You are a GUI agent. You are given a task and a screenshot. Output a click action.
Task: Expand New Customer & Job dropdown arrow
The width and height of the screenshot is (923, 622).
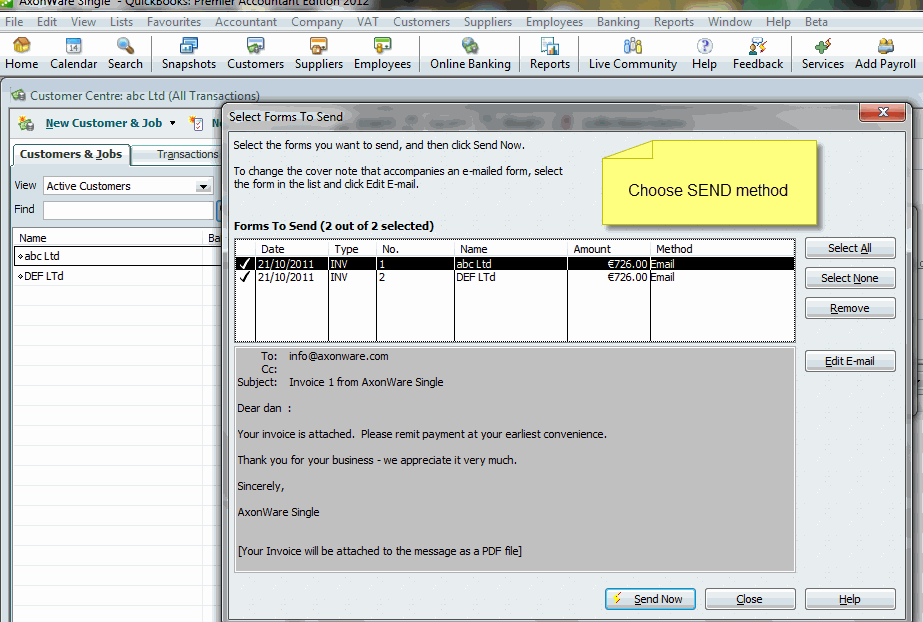click(x=172, y=123)
